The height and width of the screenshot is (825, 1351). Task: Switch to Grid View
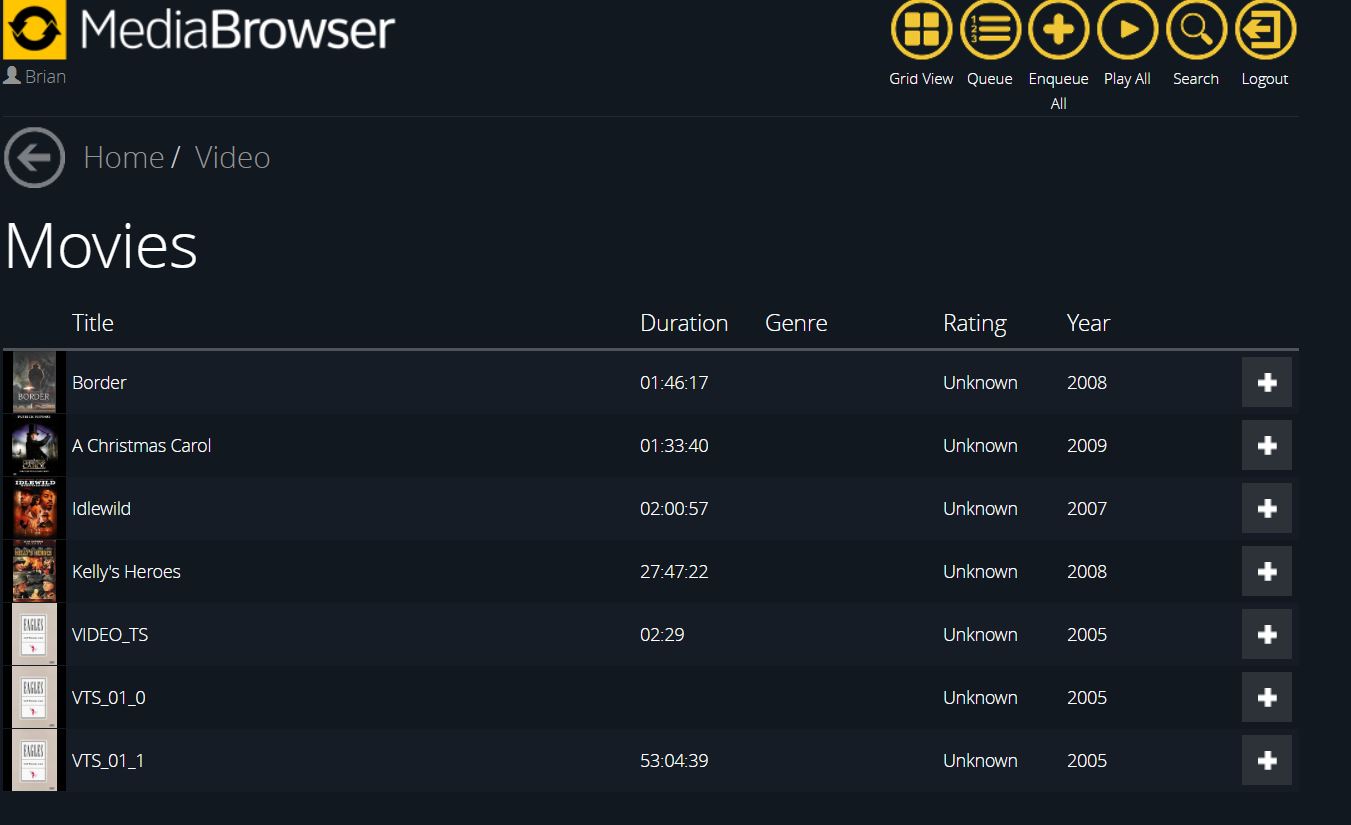click(921, 31)
